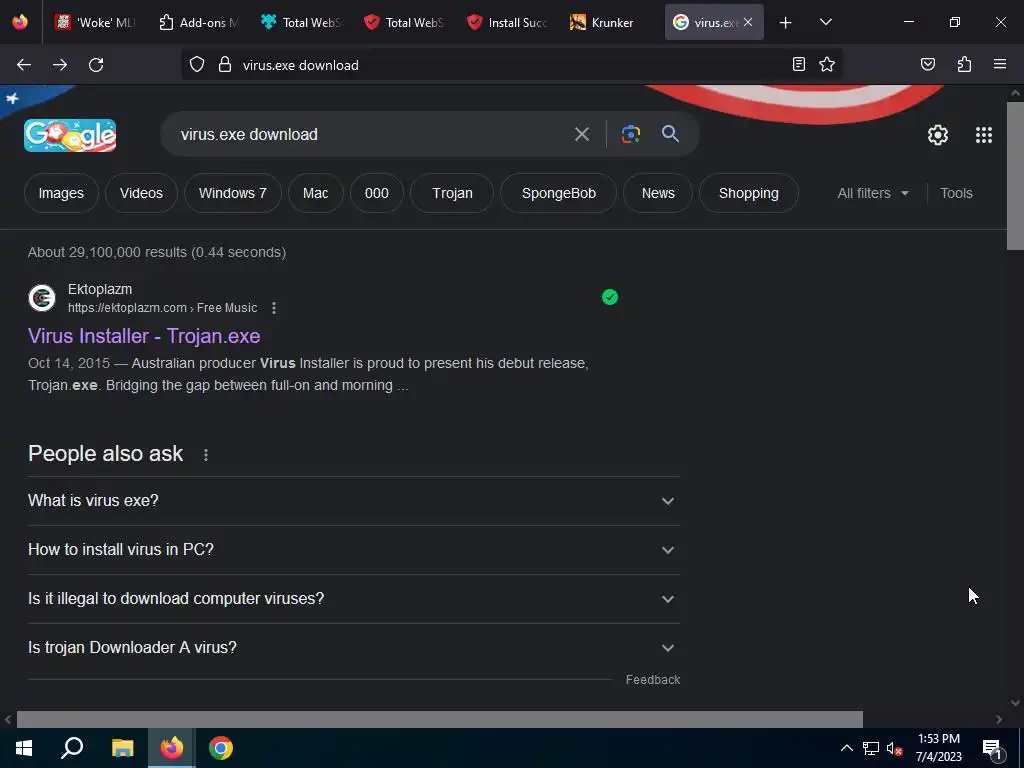Open the three-dot menu beside Ektoplazm result

click(274, 308)
